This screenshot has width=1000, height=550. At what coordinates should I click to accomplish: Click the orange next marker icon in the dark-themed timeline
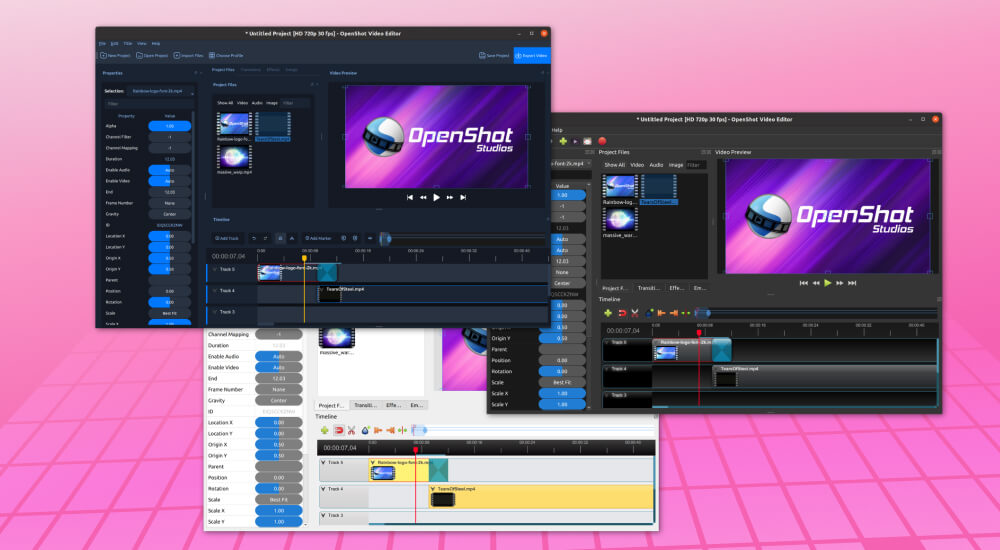[x=674, y=313]
